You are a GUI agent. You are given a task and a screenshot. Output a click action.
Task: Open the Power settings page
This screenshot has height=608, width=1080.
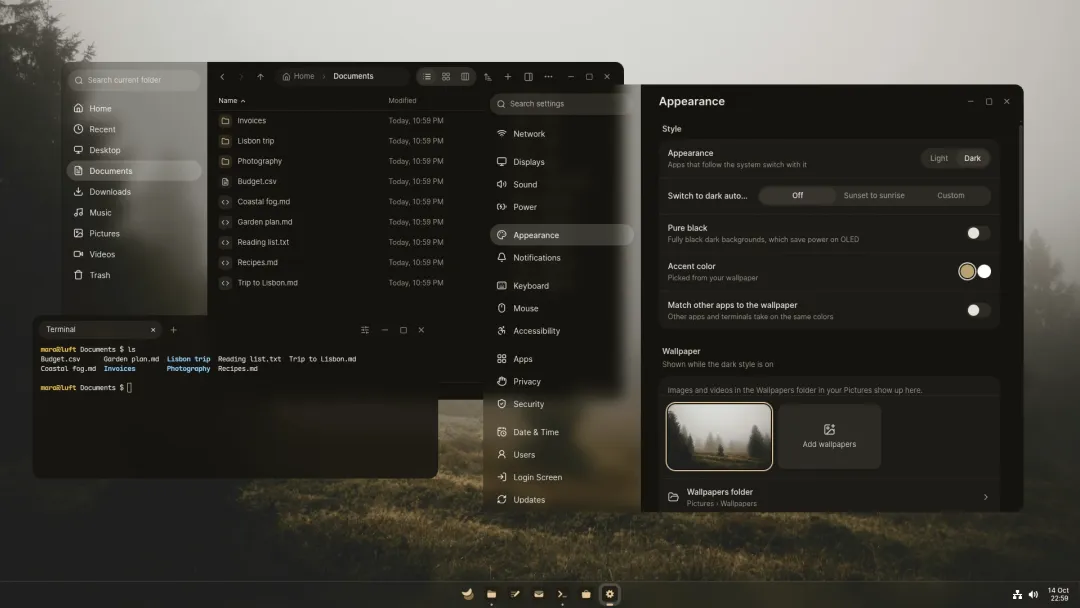[x=561, y=207]
